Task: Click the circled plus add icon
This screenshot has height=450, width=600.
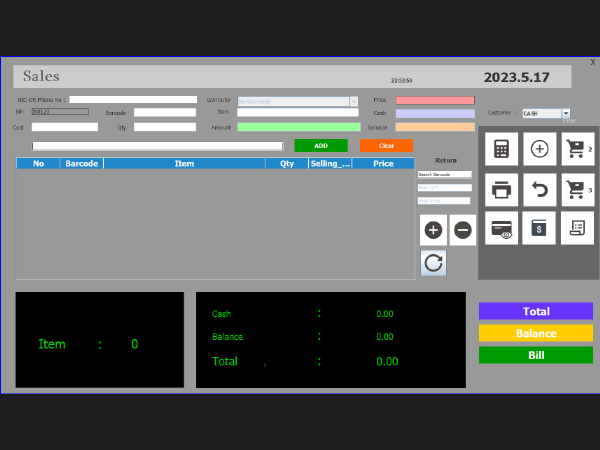Action: [539, 149]
